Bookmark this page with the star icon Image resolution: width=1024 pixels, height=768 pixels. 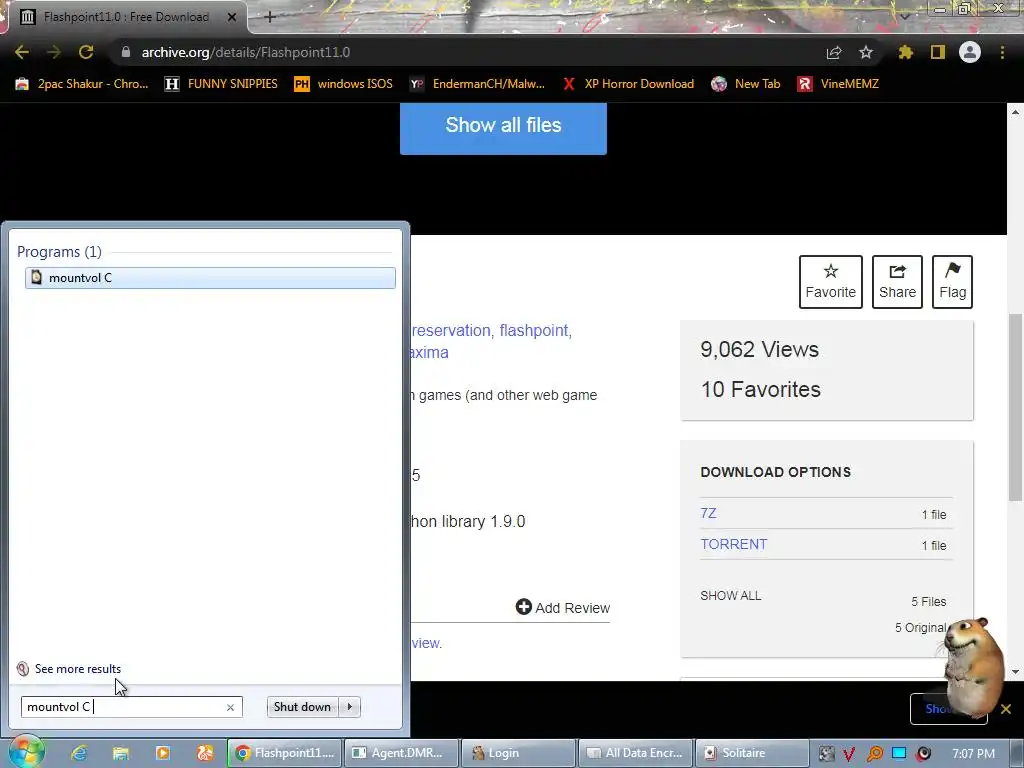pyautogui.click(x=866, y=52)
